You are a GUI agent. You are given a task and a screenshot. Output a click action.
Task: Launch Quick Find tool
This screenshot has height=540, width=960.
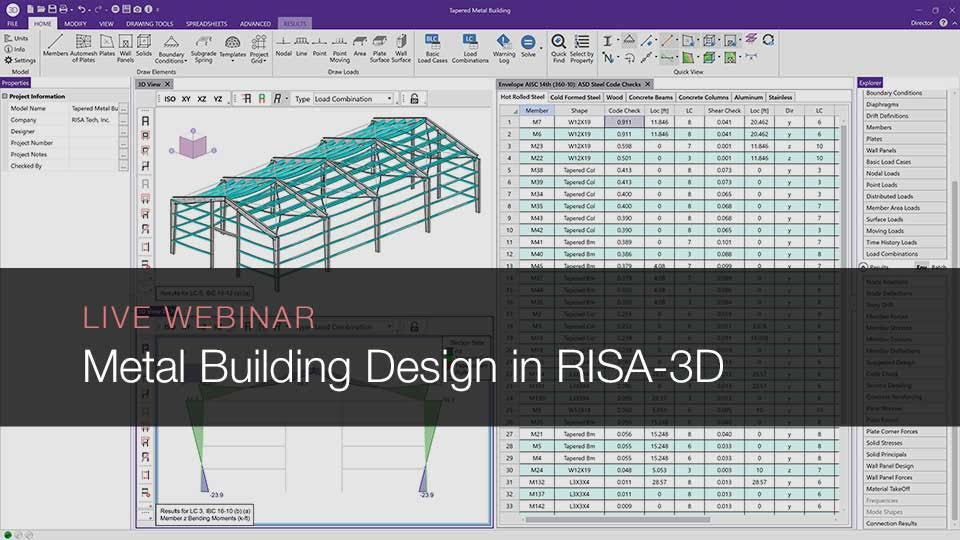coord(558,46)
